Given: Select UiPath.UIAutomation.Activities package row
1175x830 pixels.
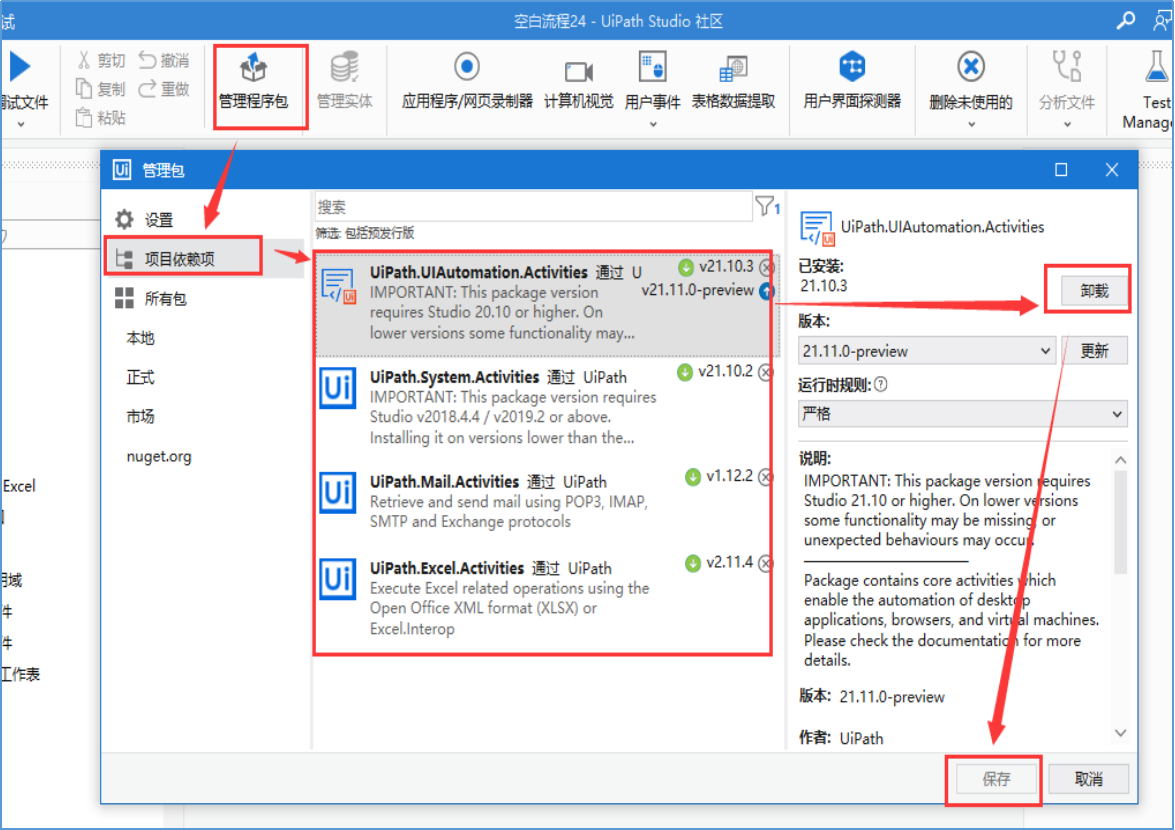Looking at the screenshot, I should click(546, 304).
